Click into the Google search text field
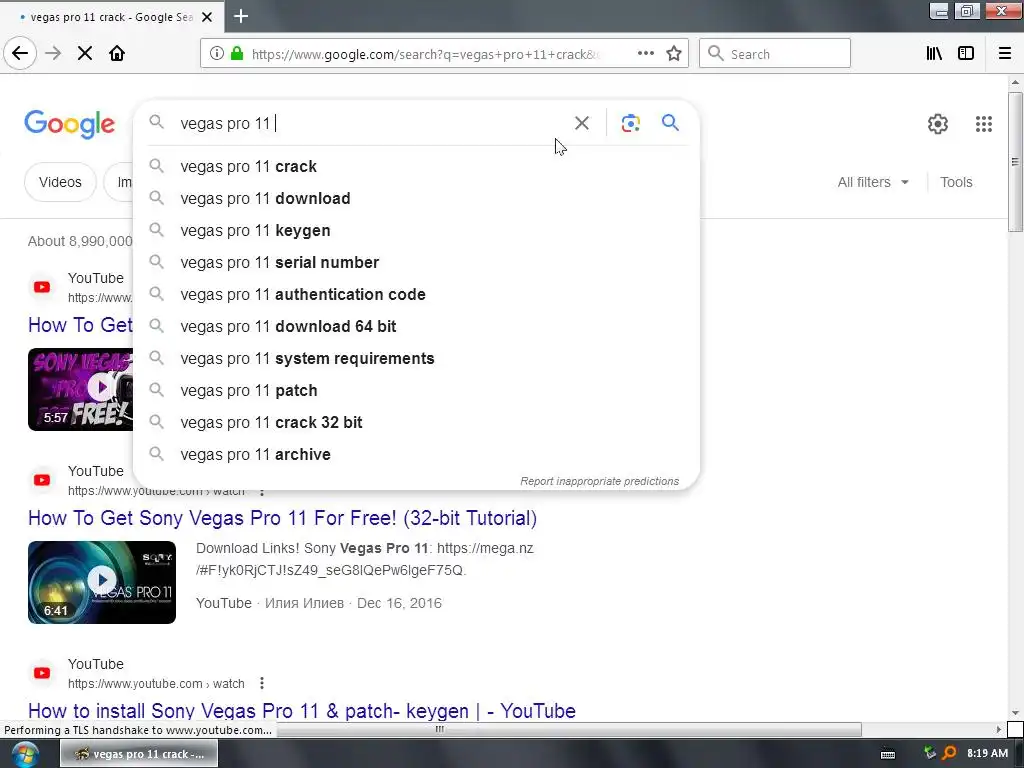This screenshot has height=768, width=1024. [372, 123]
